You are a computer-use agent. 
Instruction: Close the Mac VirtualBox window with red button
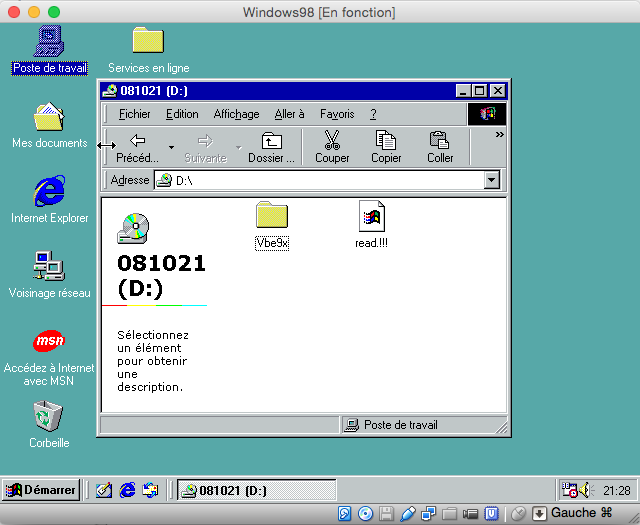point(14,12)
